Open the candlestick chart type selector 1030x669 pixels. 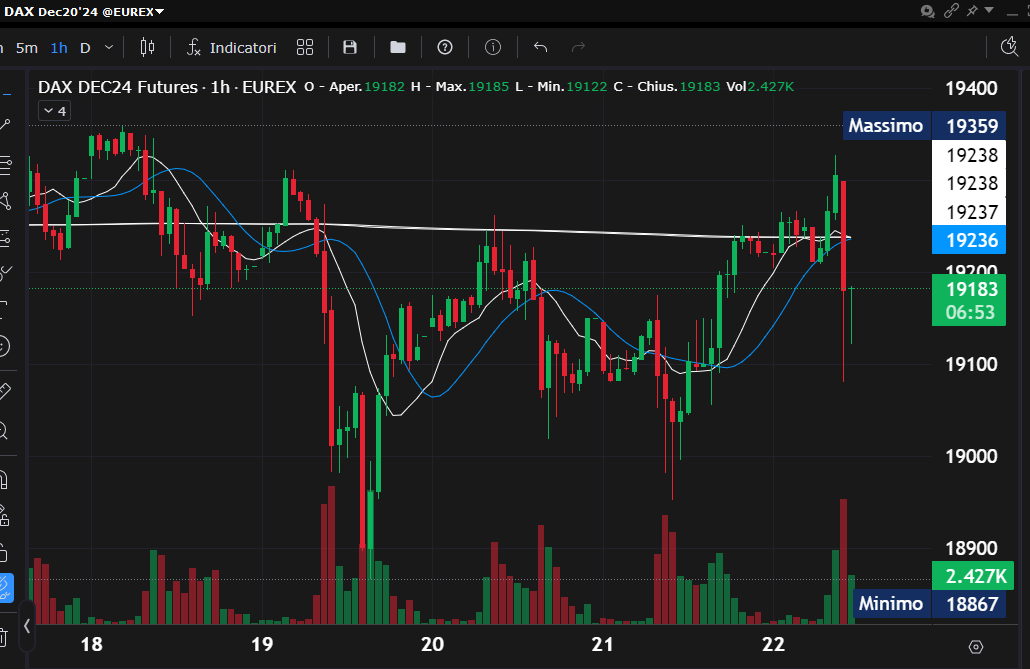148,47
